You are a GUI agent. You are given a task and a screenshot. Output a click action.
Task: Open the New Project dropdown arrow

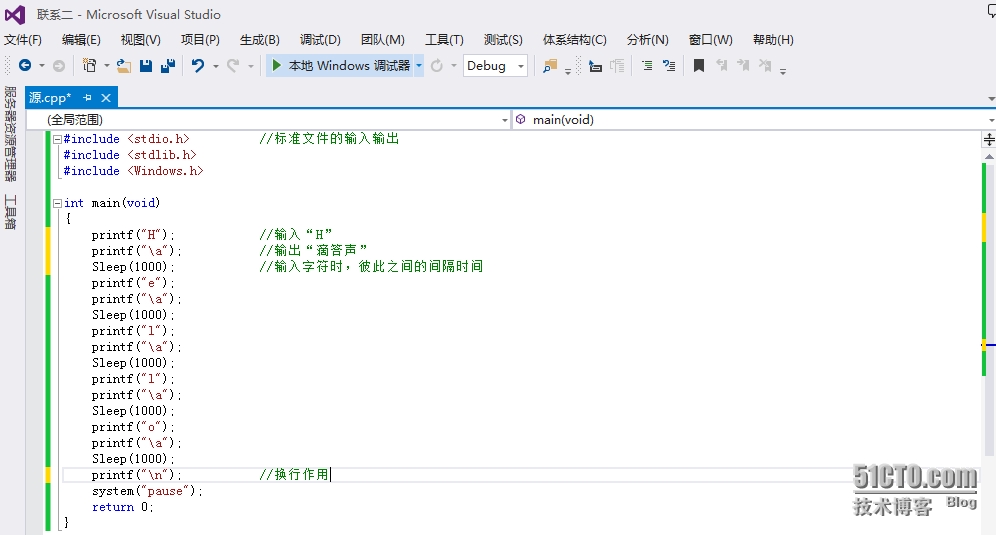pos(107,65)
